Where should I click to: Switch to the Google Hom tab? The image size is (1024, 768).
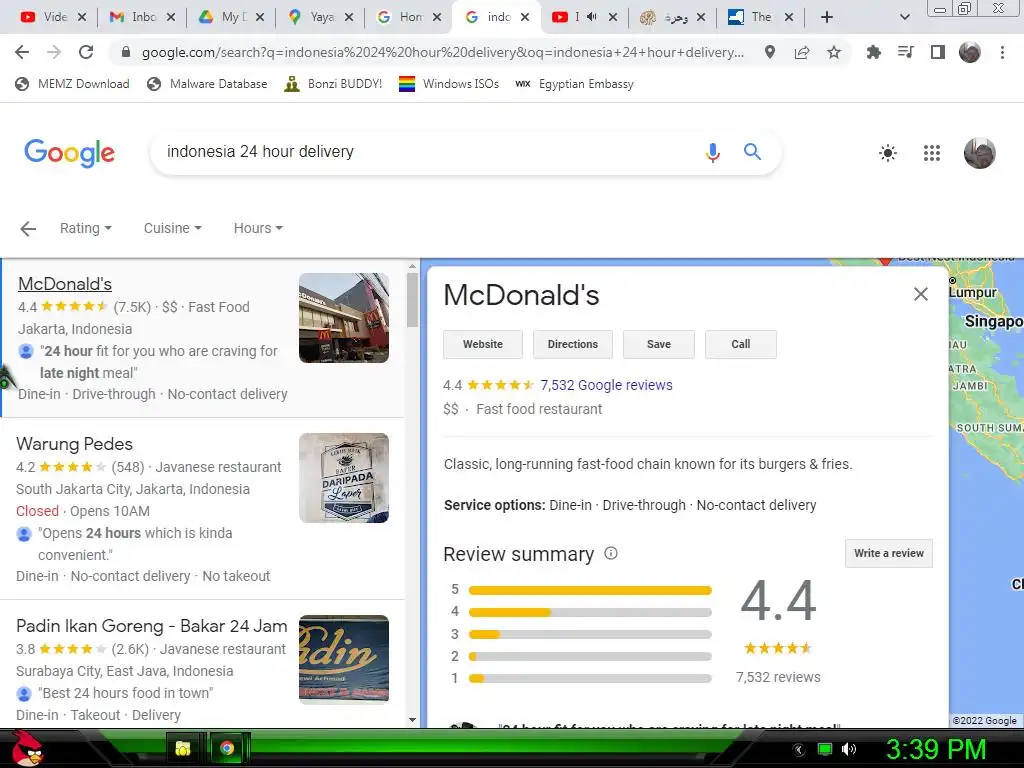tap(409, 17)
